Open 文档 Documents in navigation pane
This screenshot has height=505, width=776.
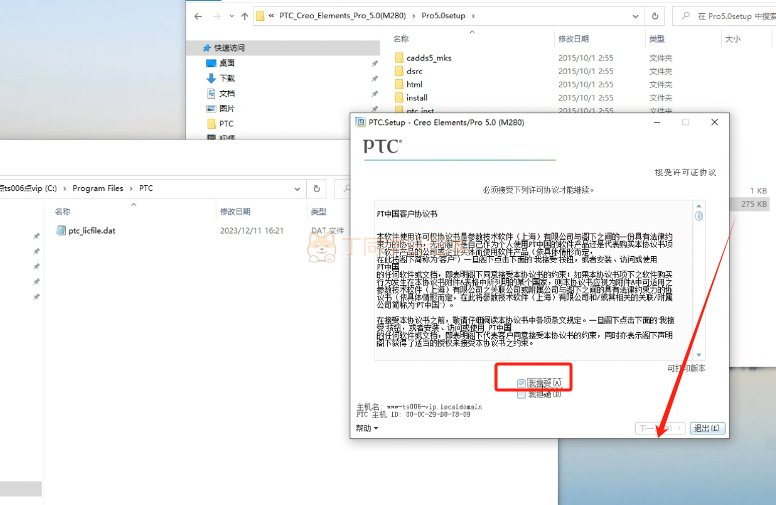point(227,94)
